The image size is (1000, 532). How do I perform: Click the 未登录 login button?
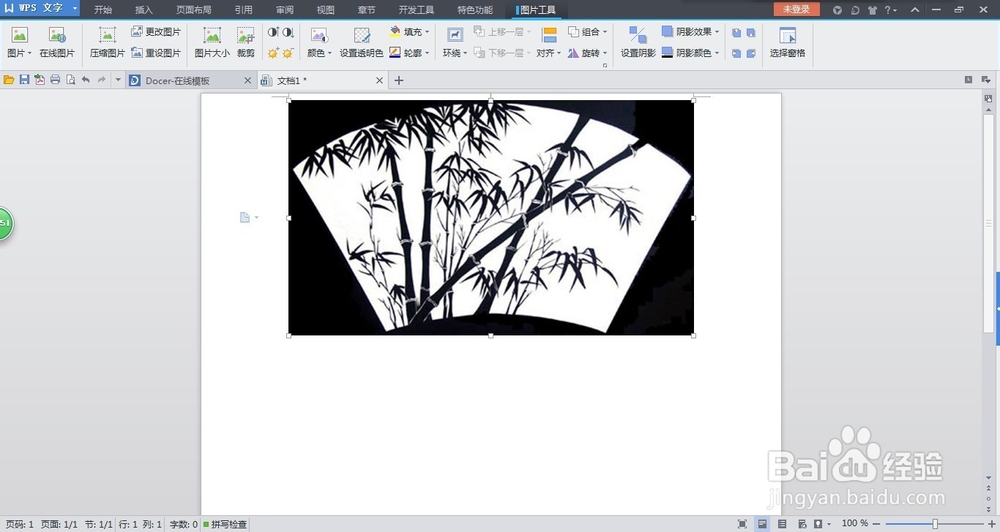pos(797,9)
